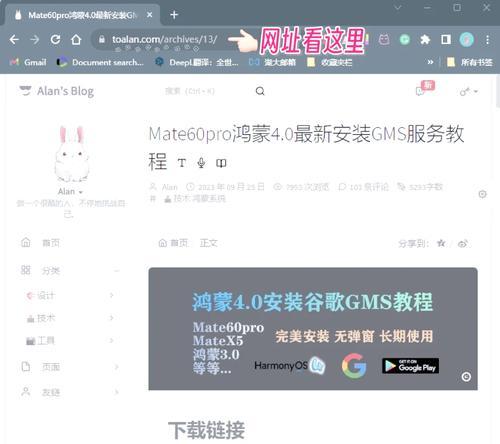Close the Mate60pro browser tab

click(149, 15)
